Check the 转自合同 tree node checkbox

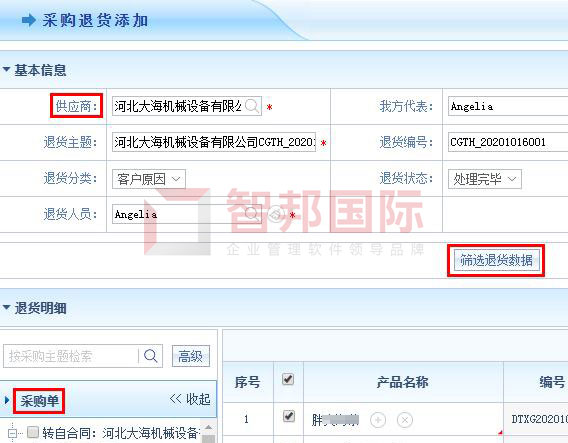(x=33, y=432)
